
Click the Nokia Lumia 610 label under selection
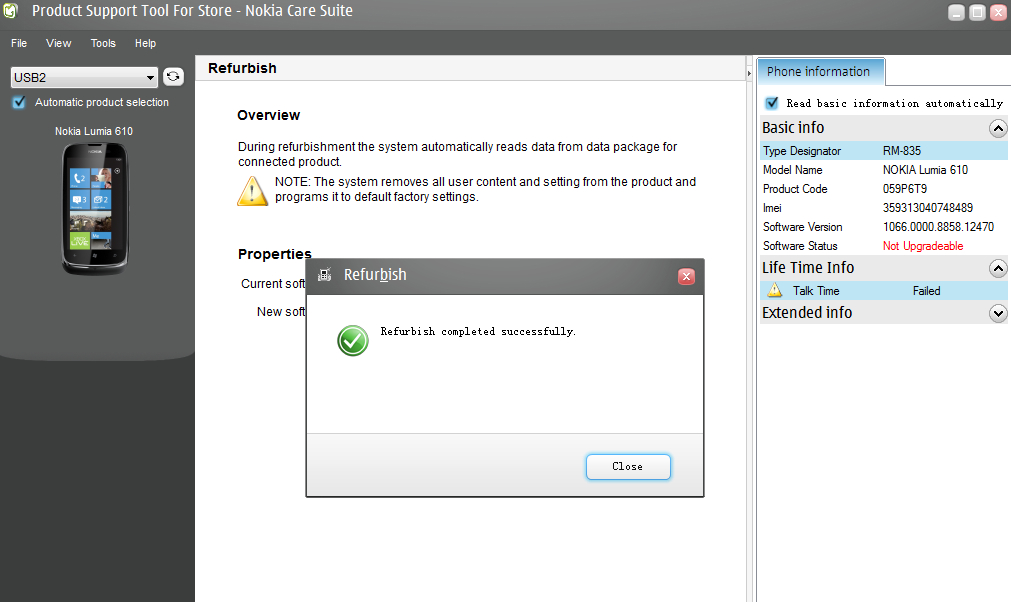(93, 131)
